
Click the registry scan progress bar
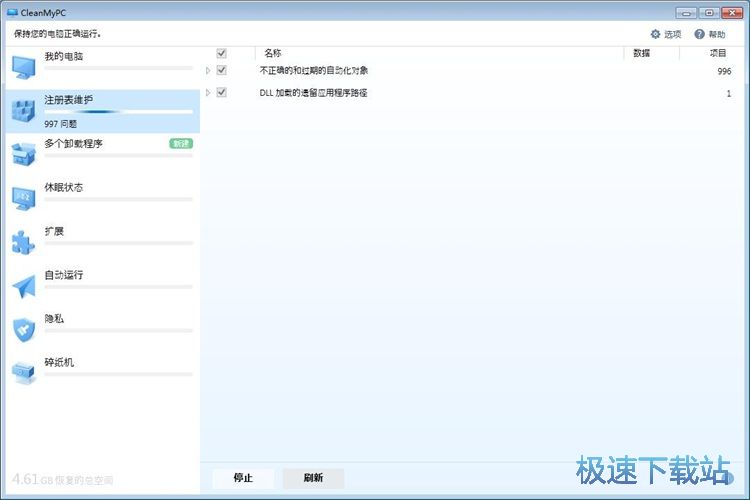(x=119, y=111)
